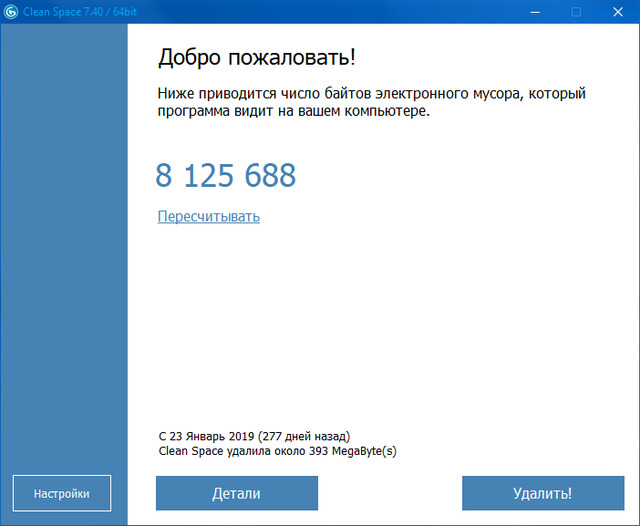Minimize the Clean Space window
This screenshot has height=526, width=640.
click(532, 12)
